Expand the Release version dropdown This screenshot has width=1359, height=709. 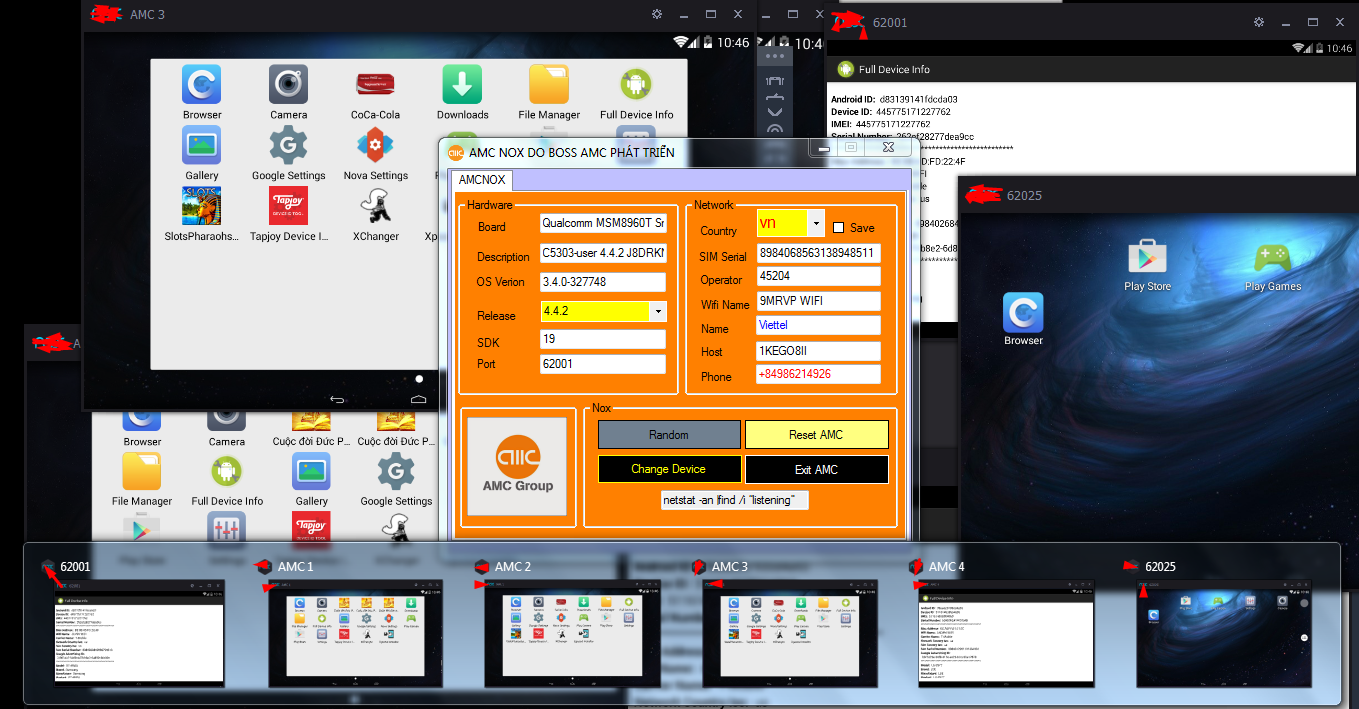click(x=658, y=311)
